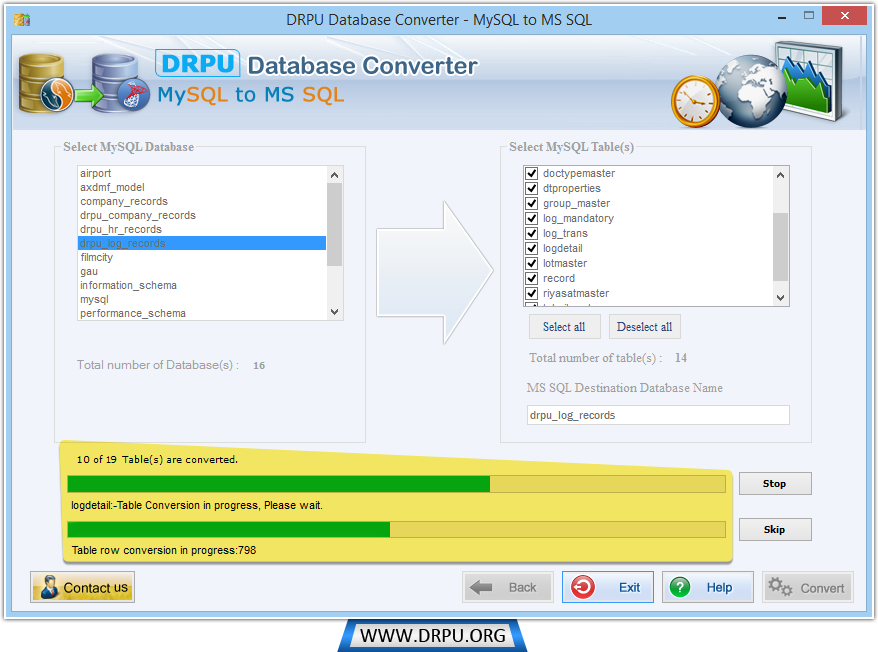Select the drpu_hr_records database
This screenshot has height=652, width=878.
(202, 230)
